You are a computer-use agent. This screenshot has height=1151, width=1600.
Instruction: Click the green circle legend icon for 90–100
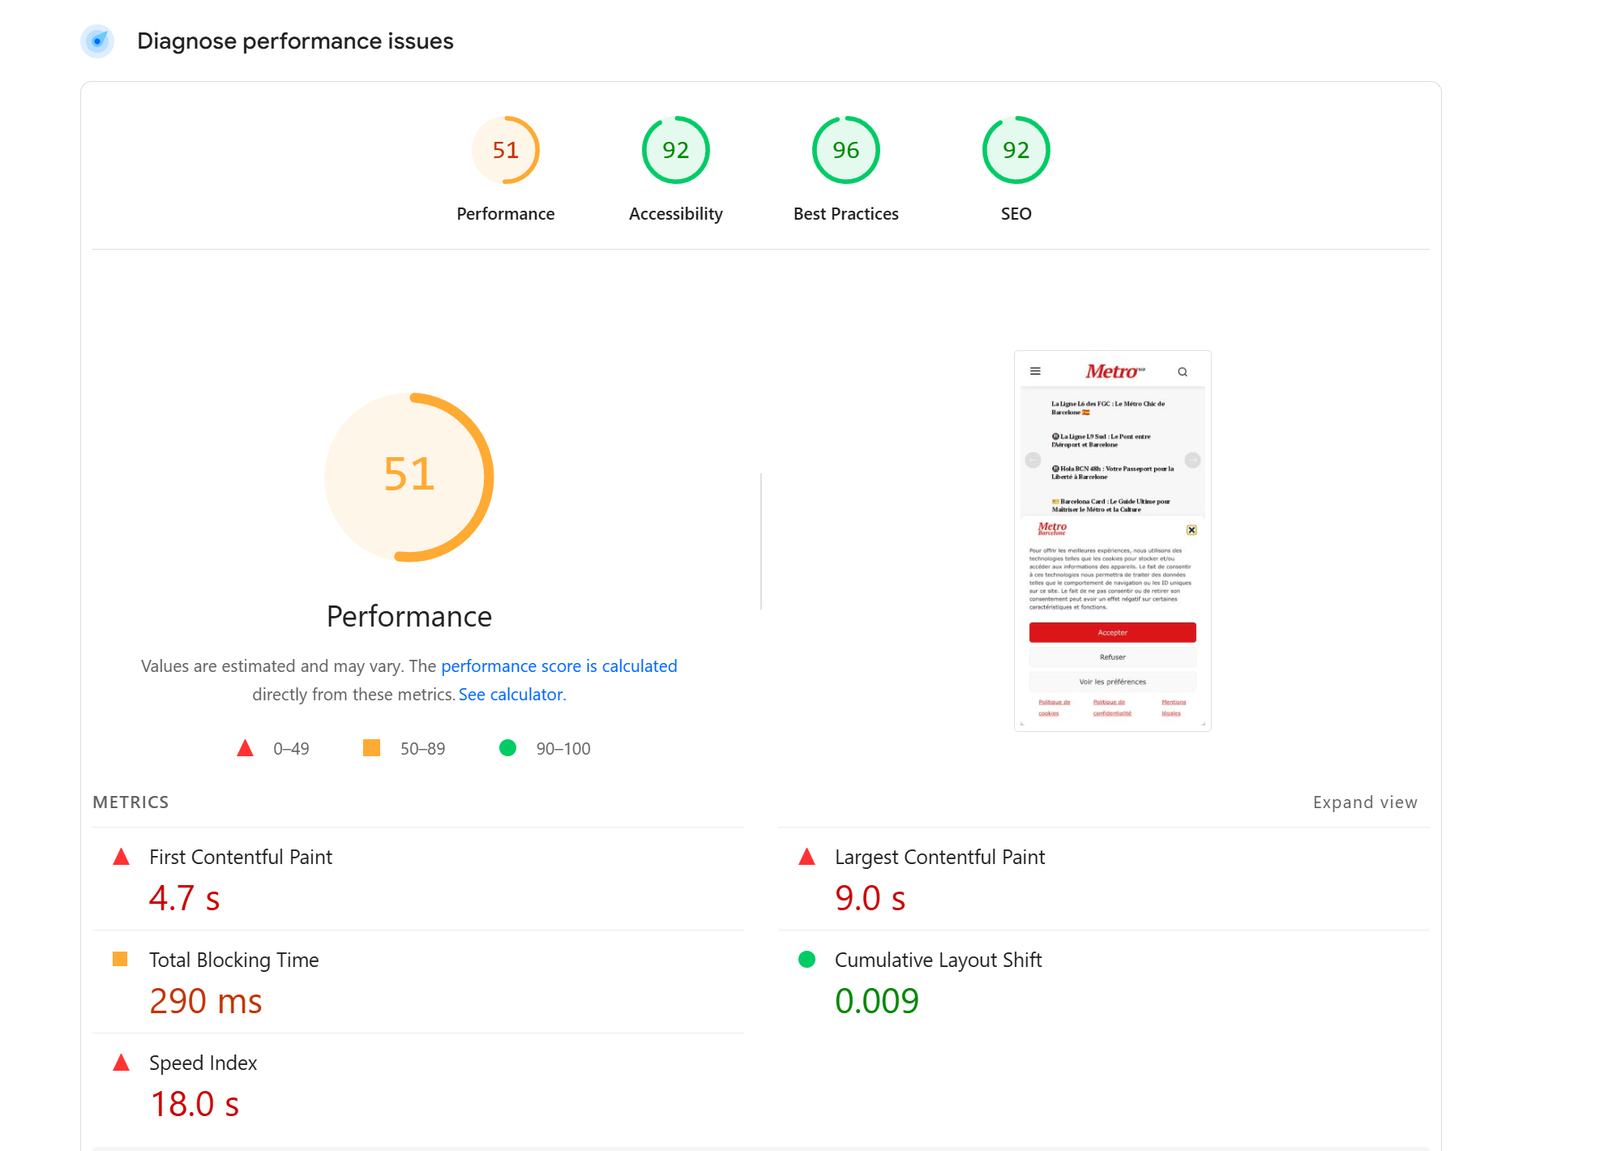pos(508,748)
